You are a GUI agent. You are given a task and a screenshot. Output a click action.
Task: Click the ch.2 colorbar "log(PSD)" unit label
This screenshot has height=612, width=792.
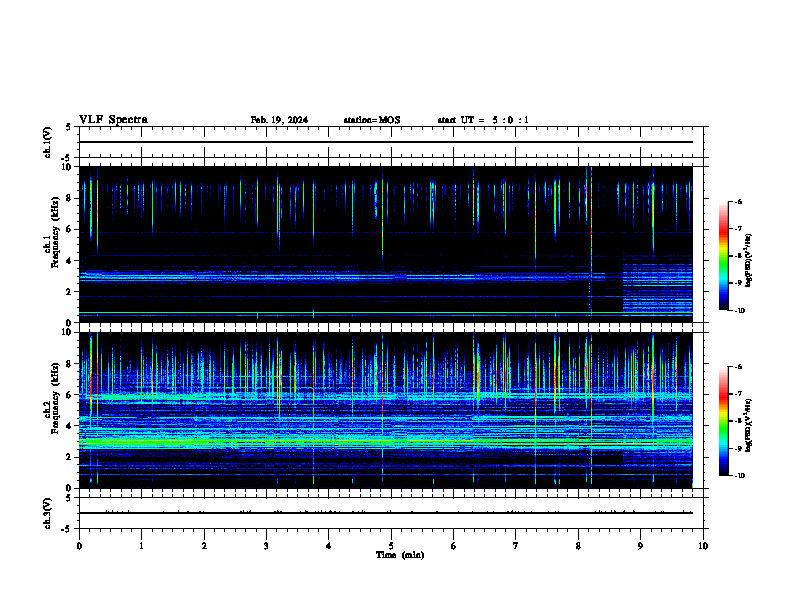pyautogui.click(x=749, y=426)
